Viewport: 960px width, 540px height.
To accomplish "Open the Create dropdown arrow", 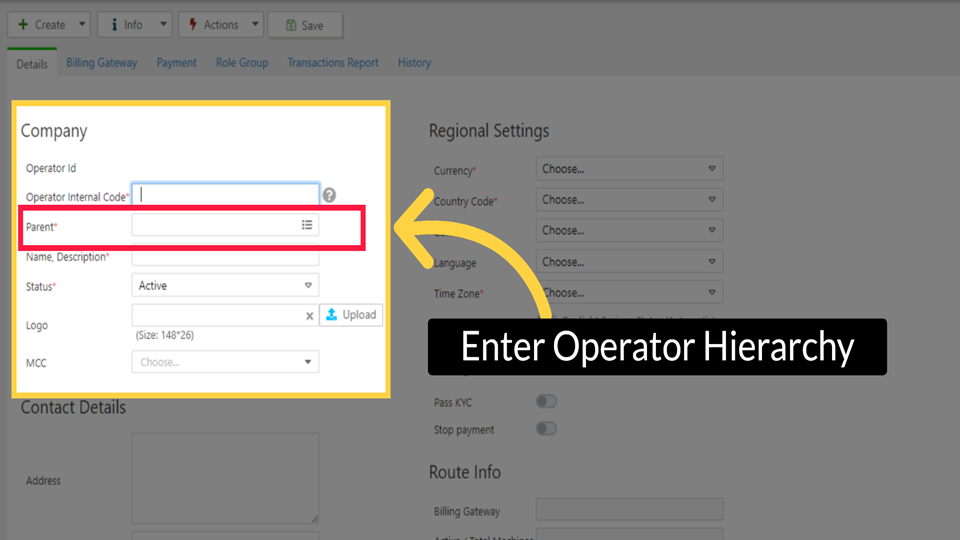I will tap(82, 25).
